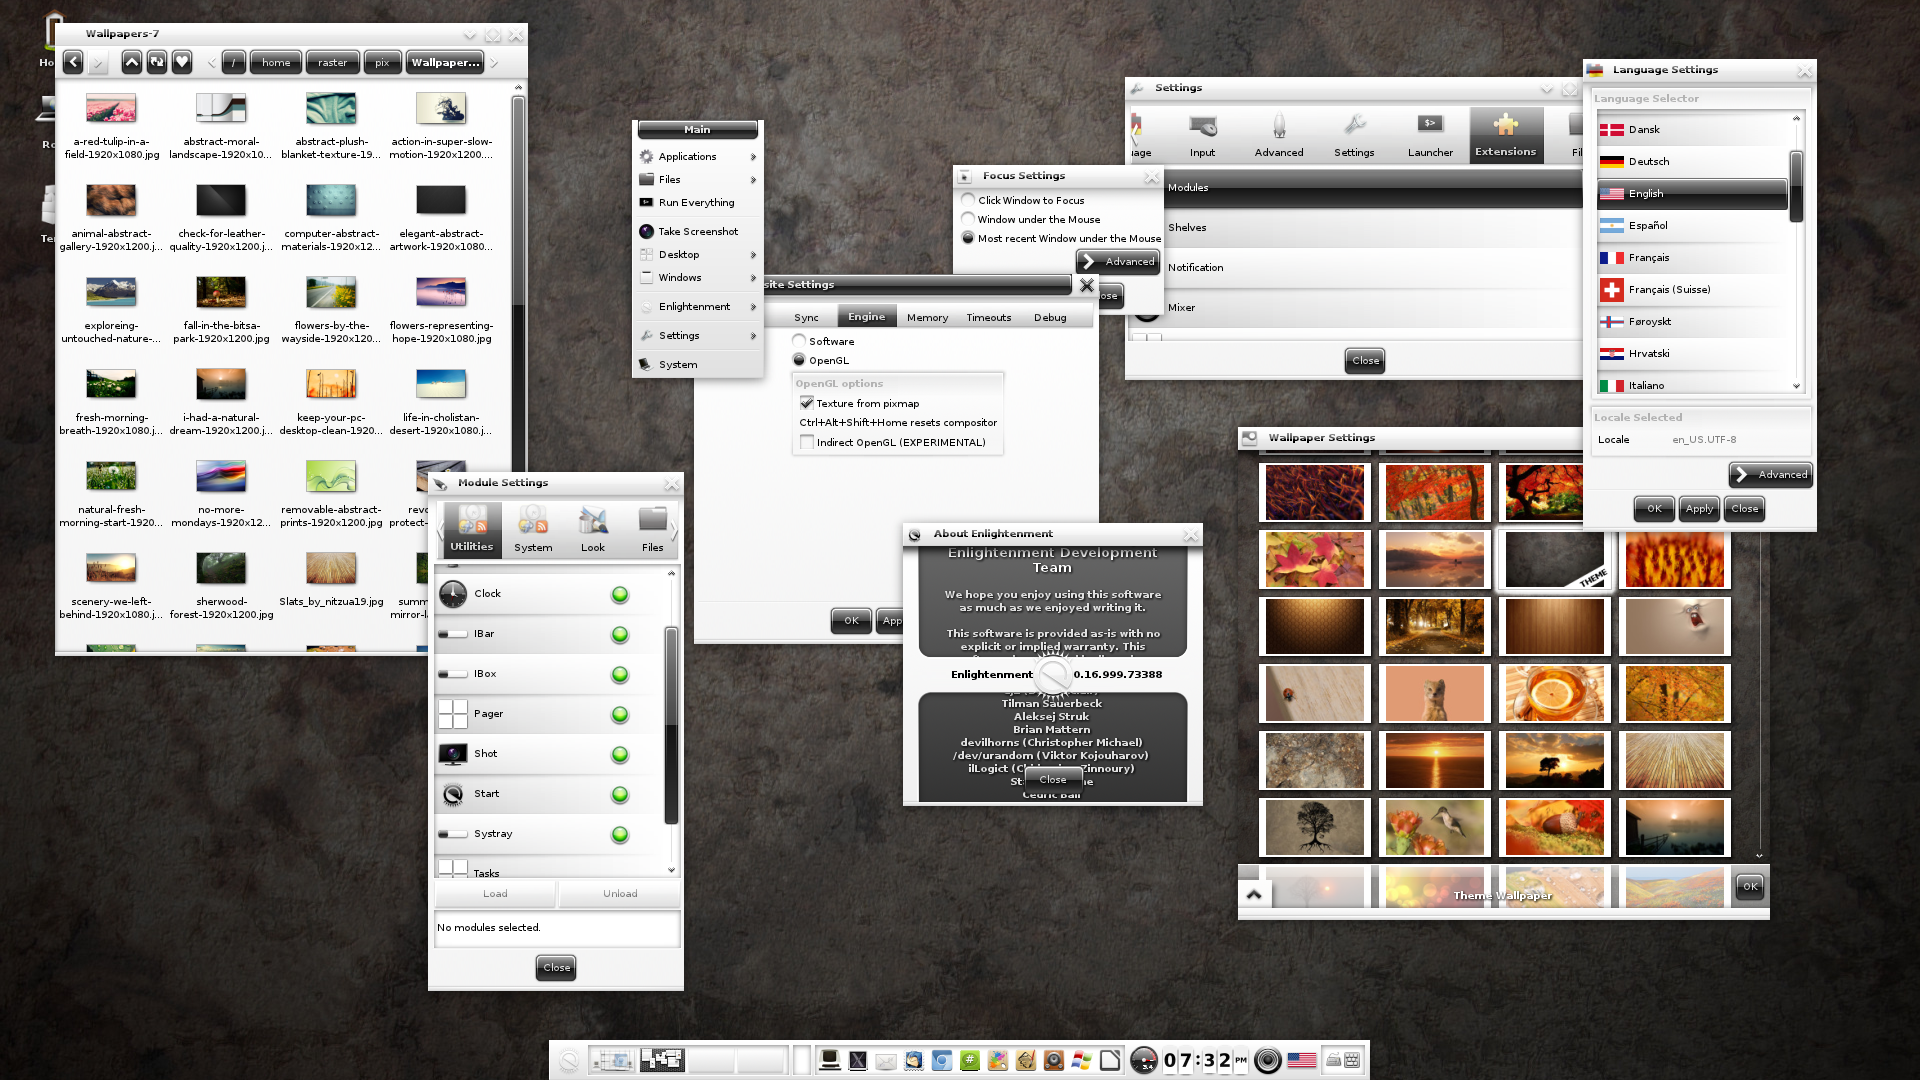1920x1080 pixels.
Task: Expand the Enlightenment submenu arrow
Action: click(x=752, y=307)
